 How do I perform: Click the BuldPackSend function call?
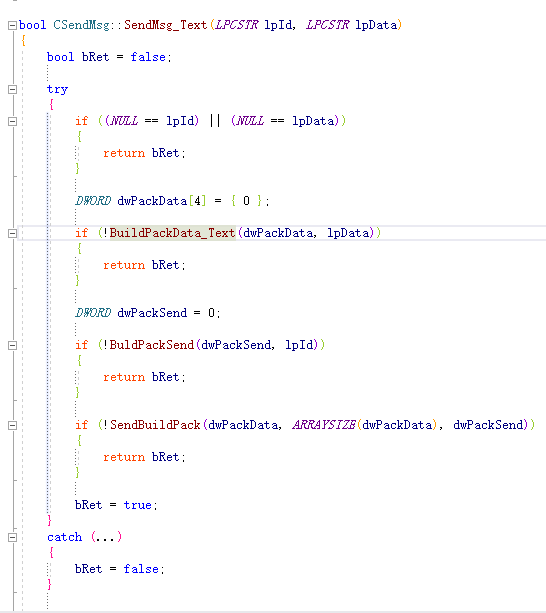152,345
